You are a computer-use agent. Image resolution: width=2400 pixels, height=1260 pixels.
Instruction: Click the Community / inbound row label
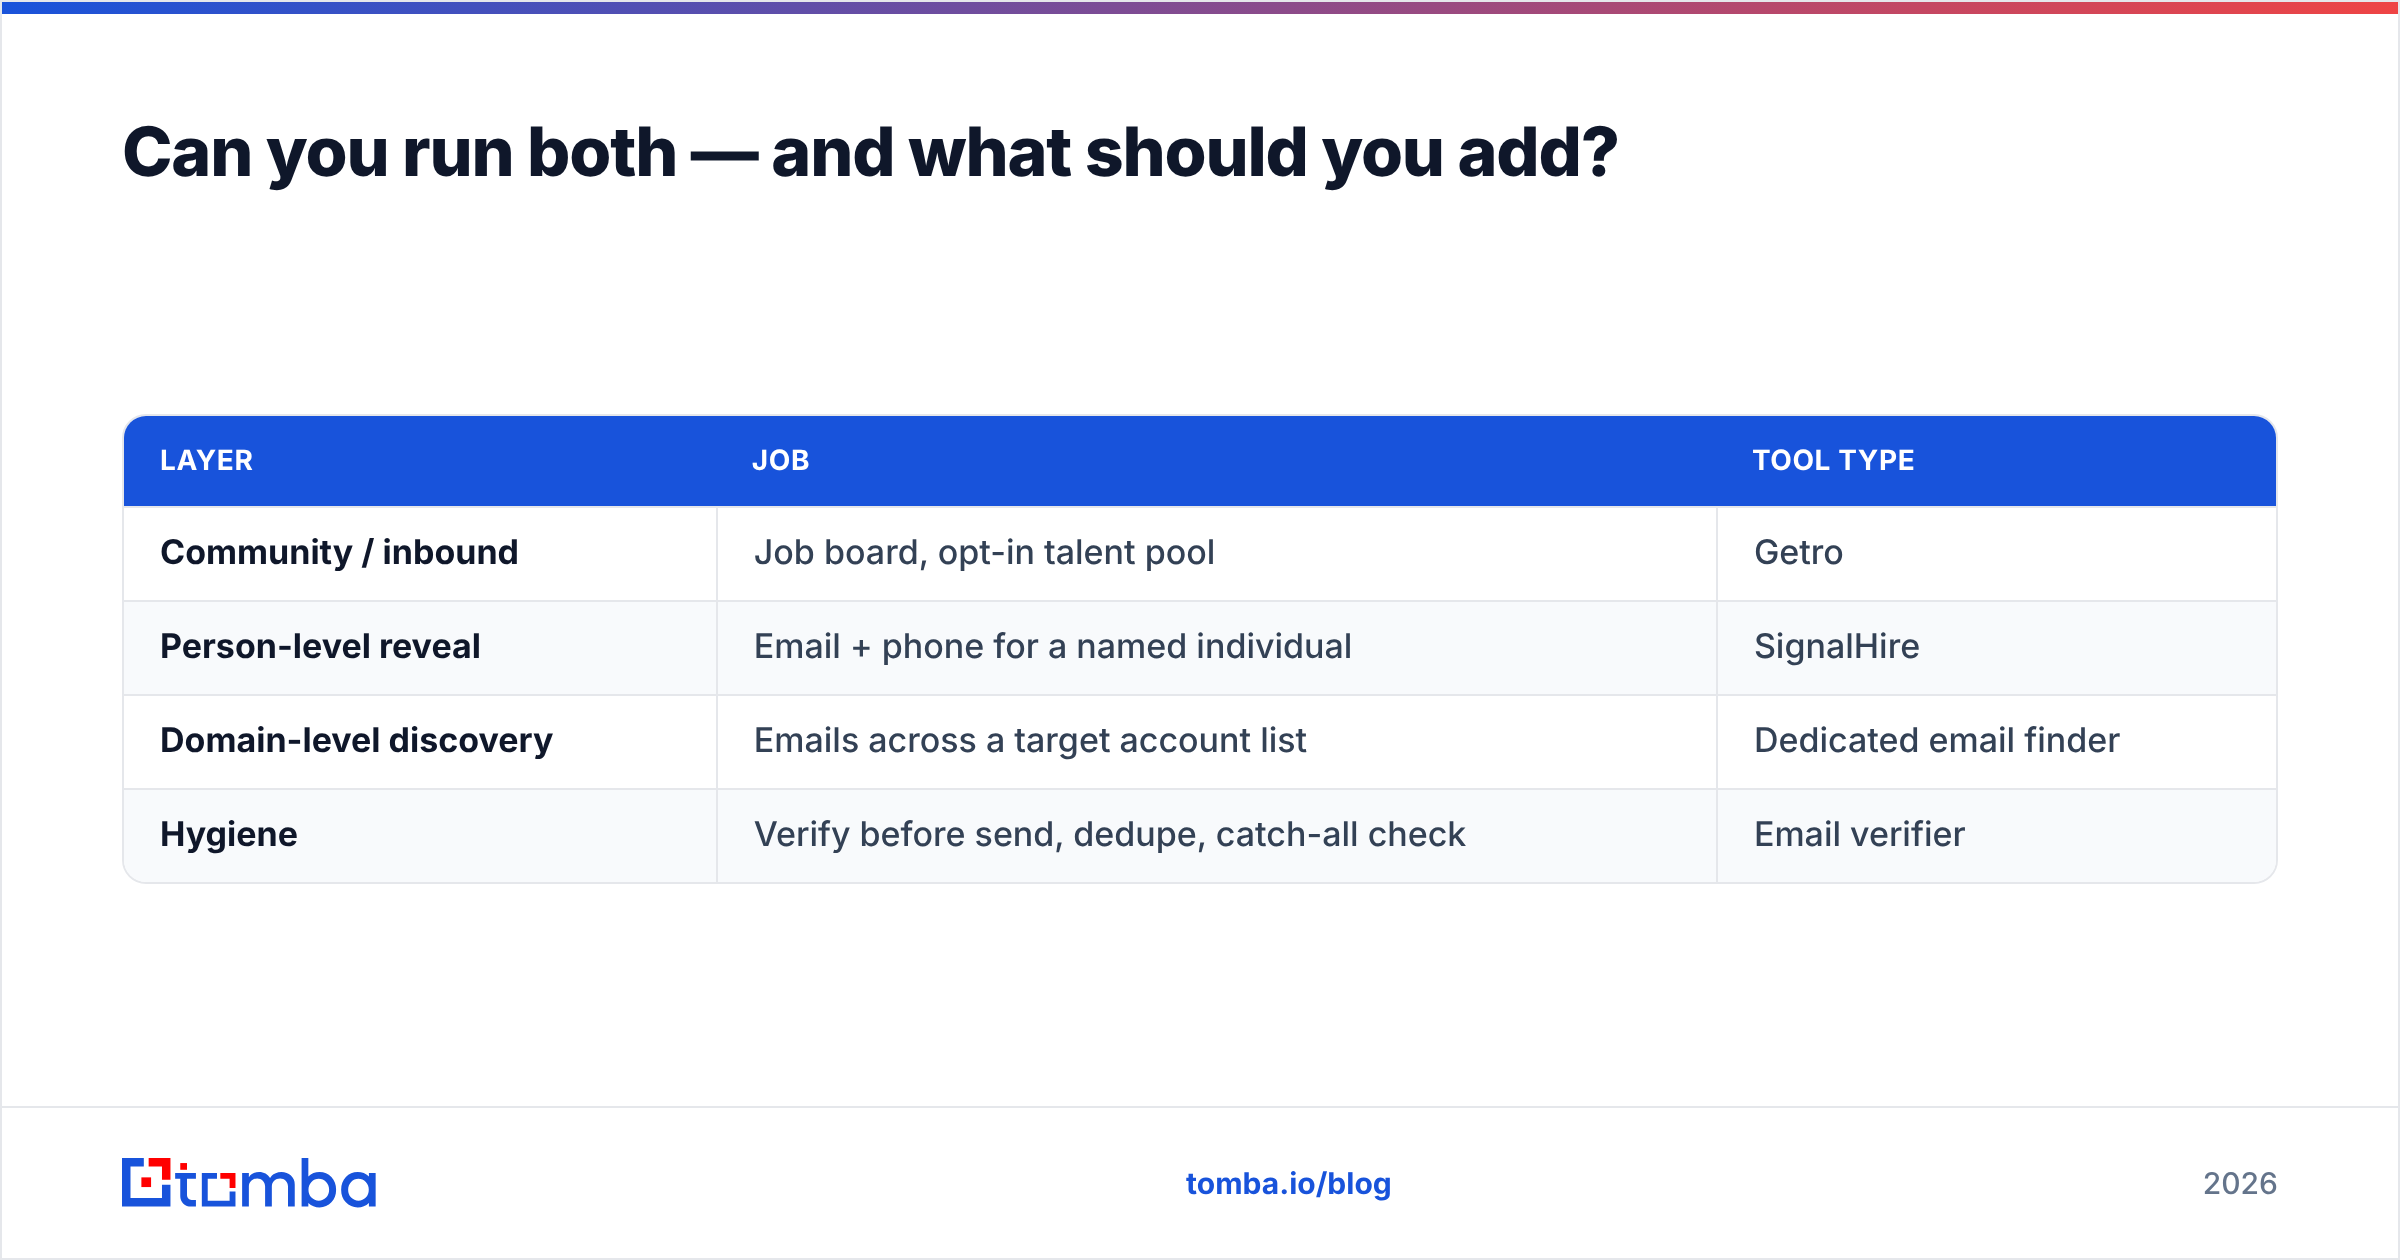pos(339,553)
